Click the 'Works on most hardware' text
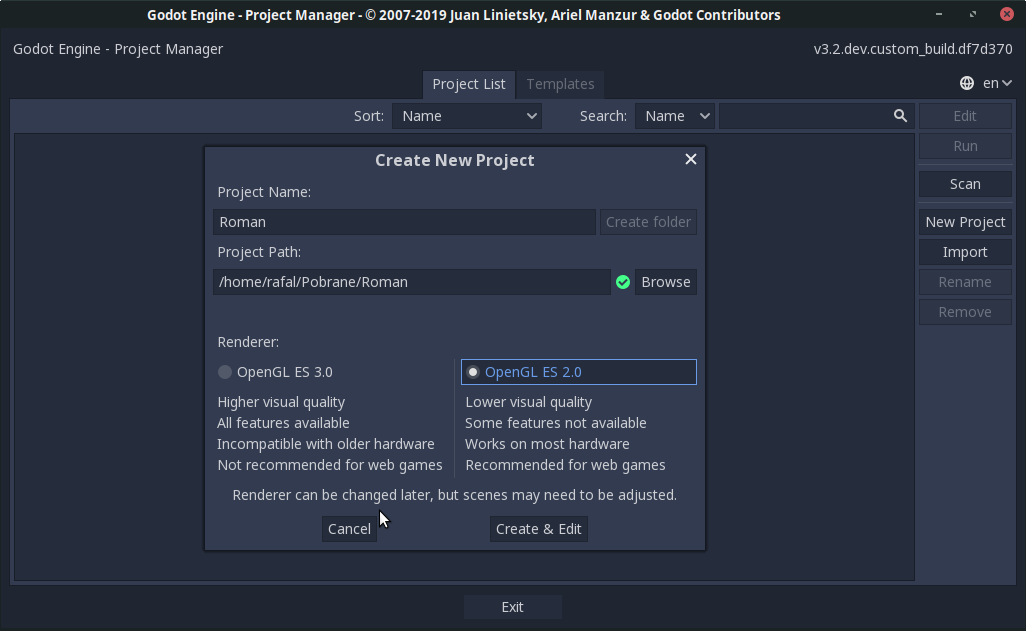Viewport: 1026px width, 631px height. pyautogui.click(x=547, y=444)
